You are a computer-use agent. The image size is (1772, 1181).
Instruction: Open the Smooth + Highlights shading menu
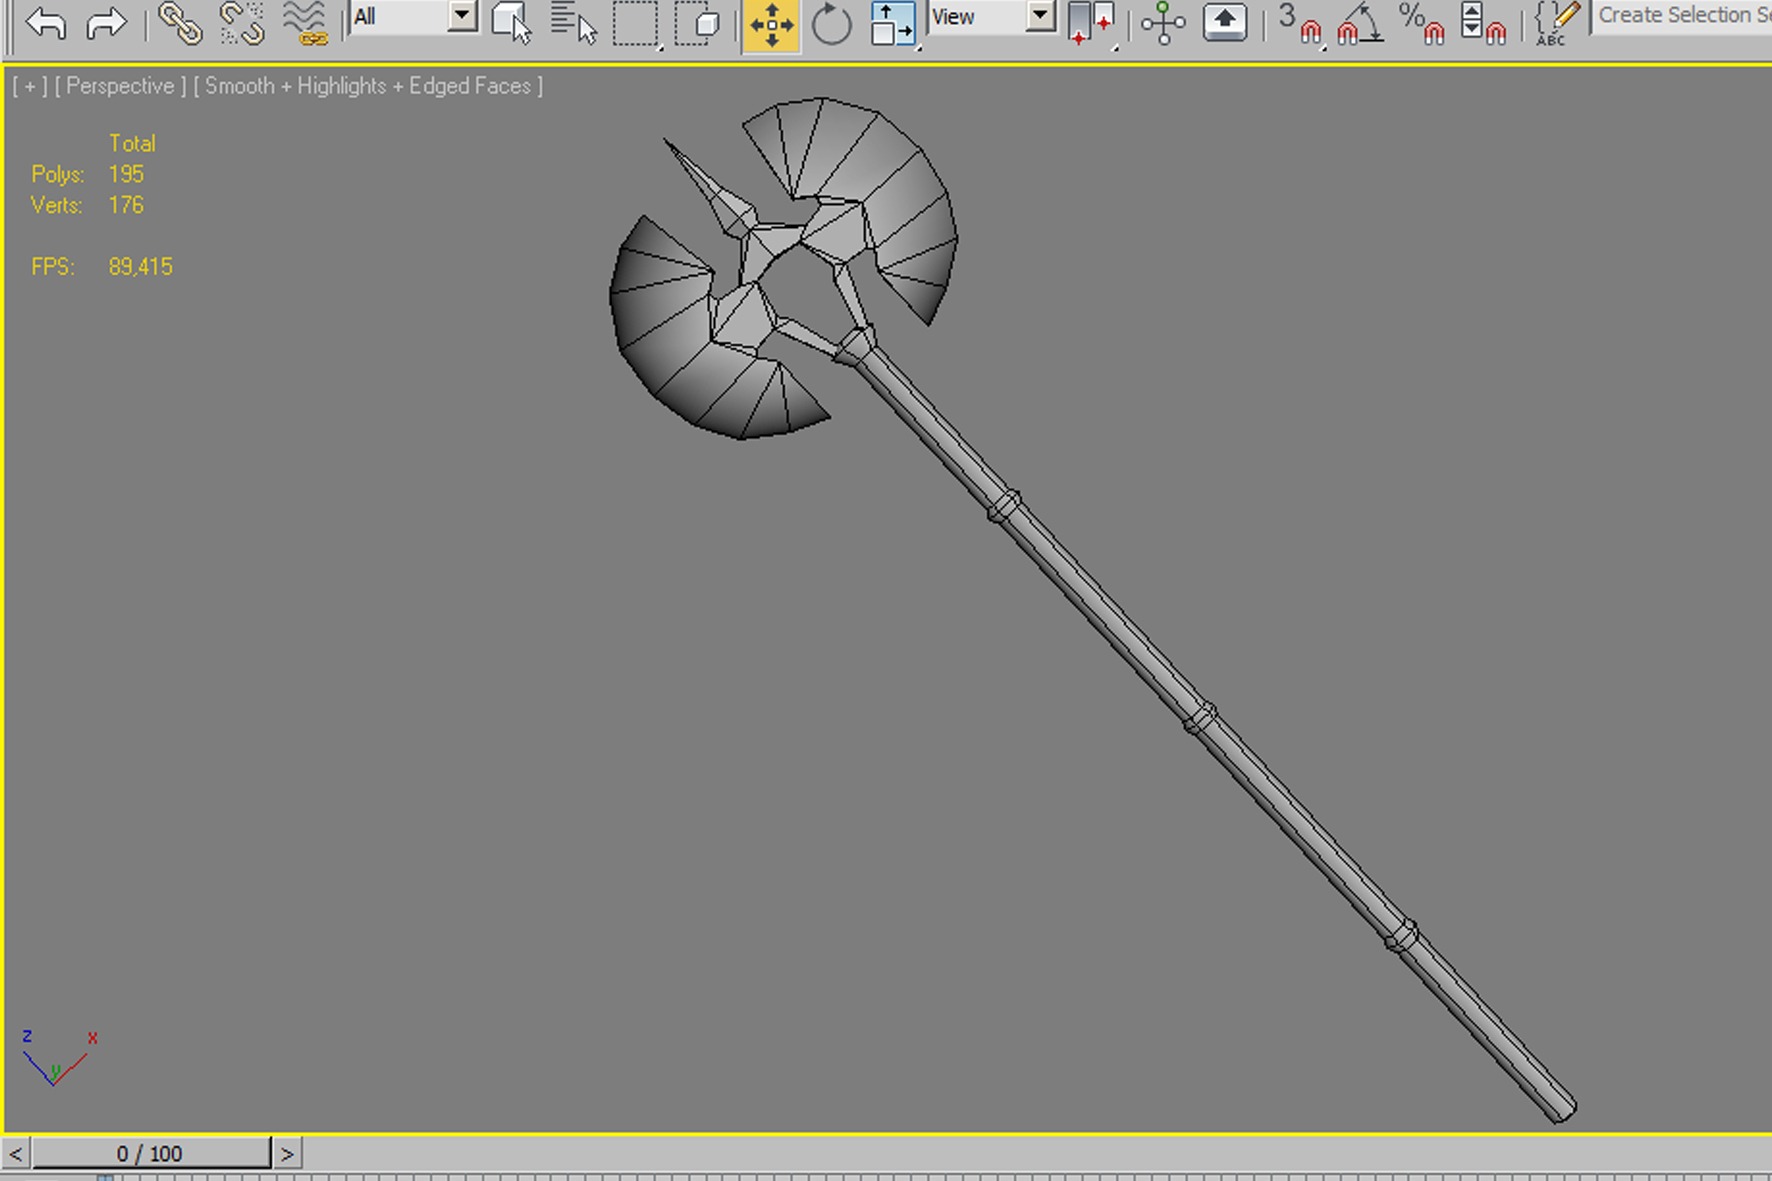367,86
